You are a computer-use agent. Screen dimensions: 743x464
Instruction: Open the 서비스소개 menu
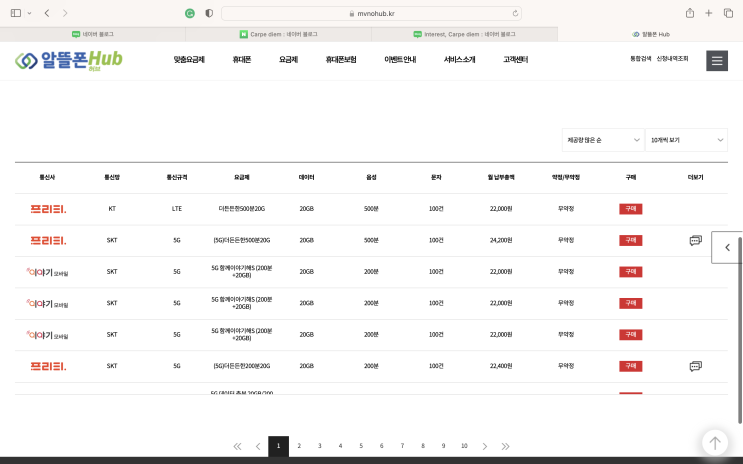459,59
